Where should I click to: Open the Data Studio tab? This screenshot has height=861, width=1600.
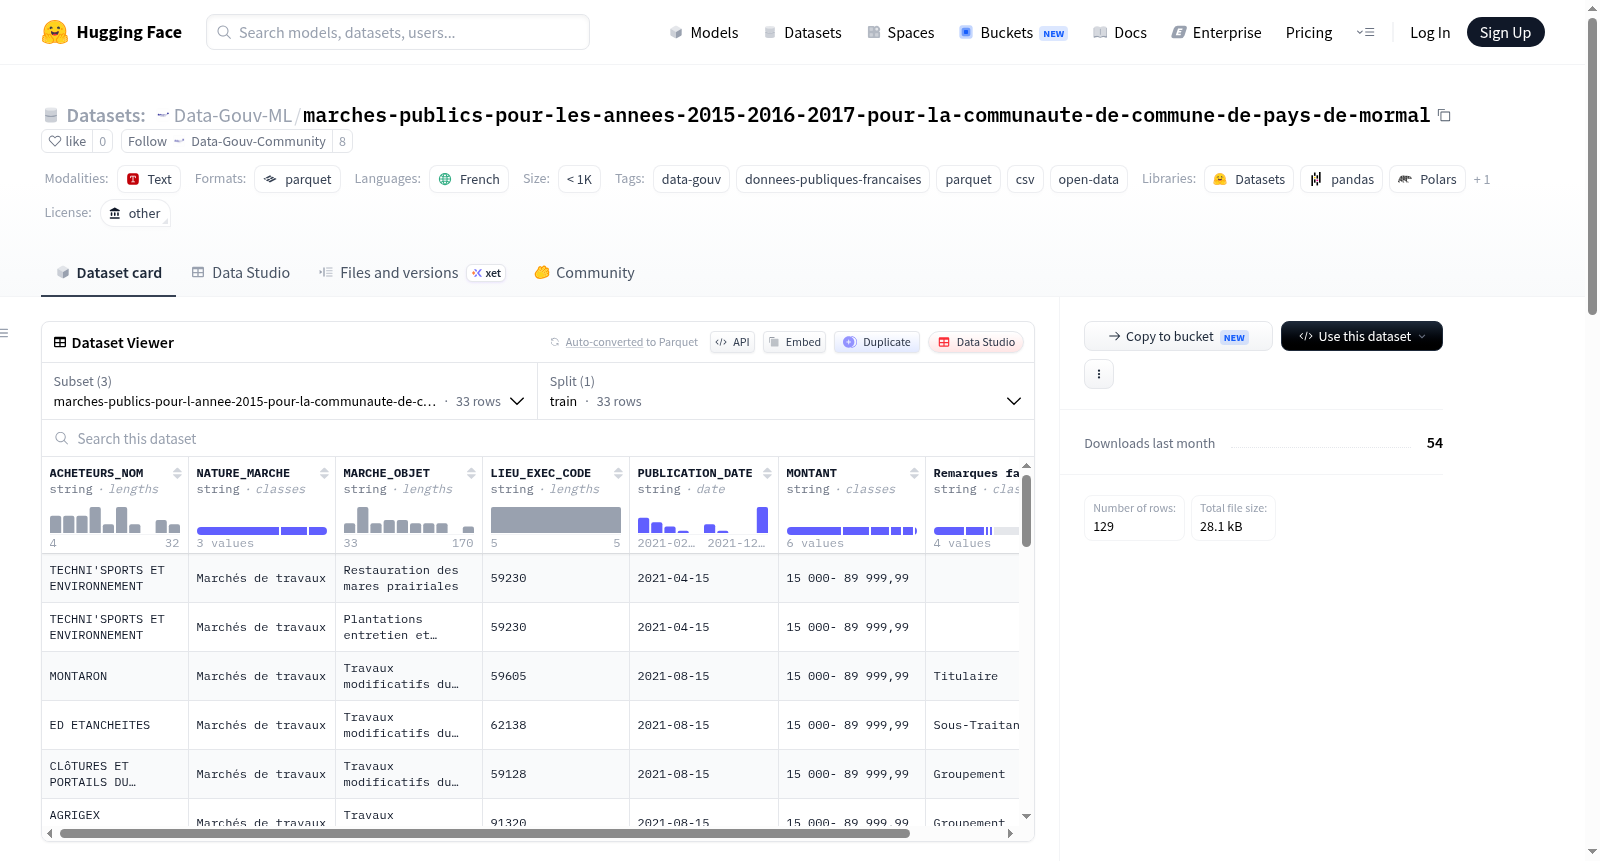click(x=241, y=272)
